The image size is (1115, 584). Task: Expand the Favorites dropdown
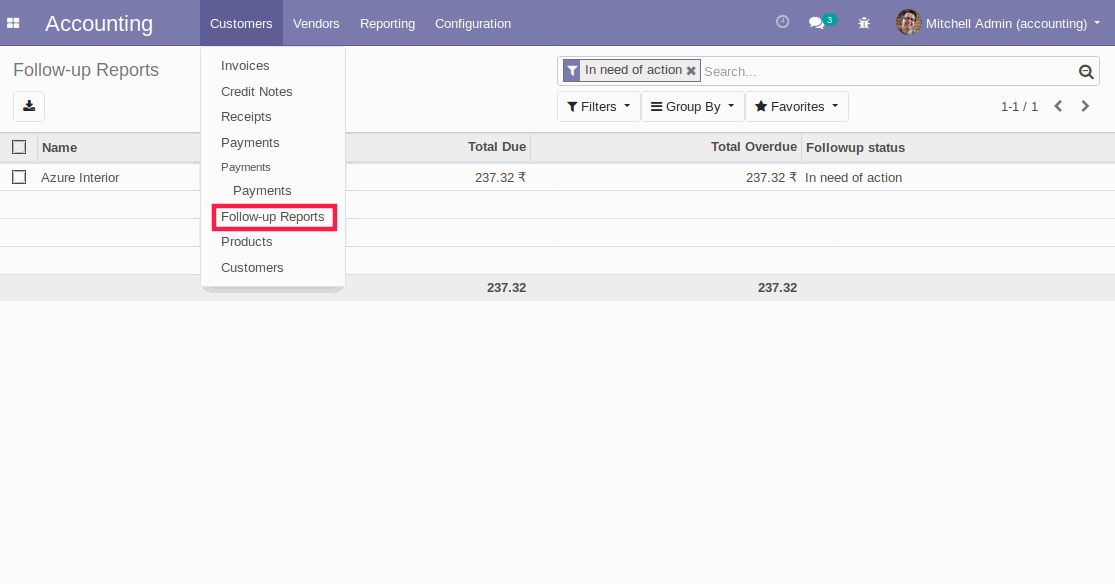click(796, 107)
